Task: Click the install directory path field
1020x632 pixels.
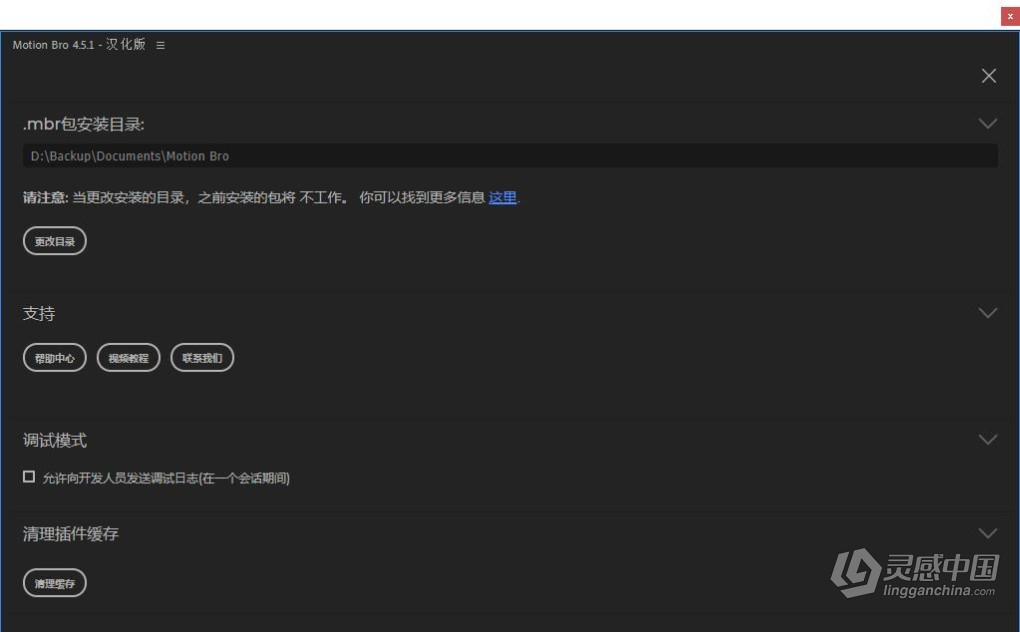Action: (x=510, y=156)
